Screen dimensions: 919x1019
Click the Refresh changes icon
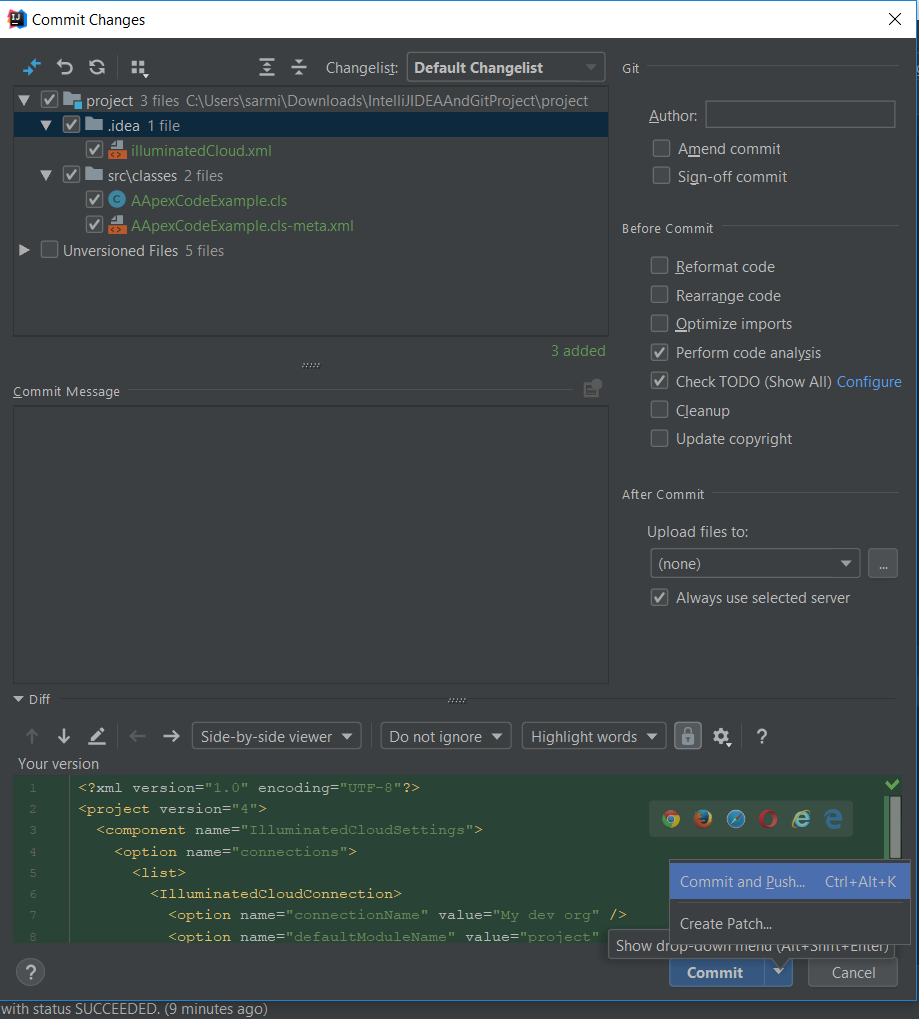click(97, 67)
